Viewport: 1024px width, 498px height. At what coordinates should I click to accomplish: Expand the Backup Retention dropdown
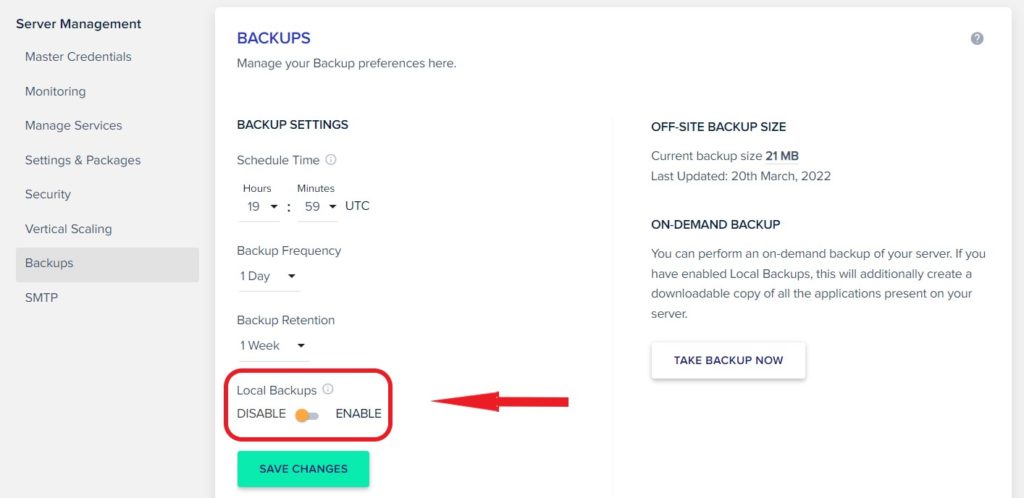273,346
